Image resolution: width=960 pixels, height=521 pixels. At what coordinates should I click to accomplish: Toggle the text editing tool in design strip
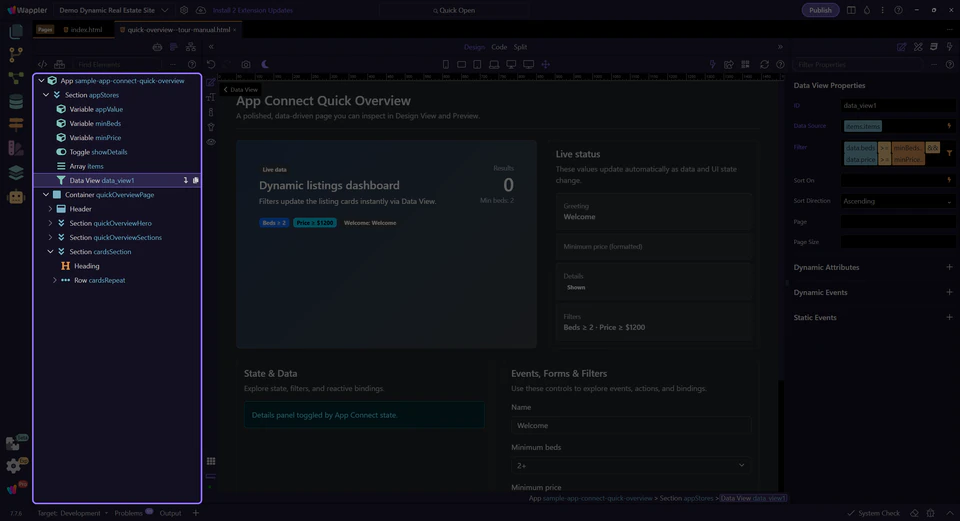pos(211,97)
